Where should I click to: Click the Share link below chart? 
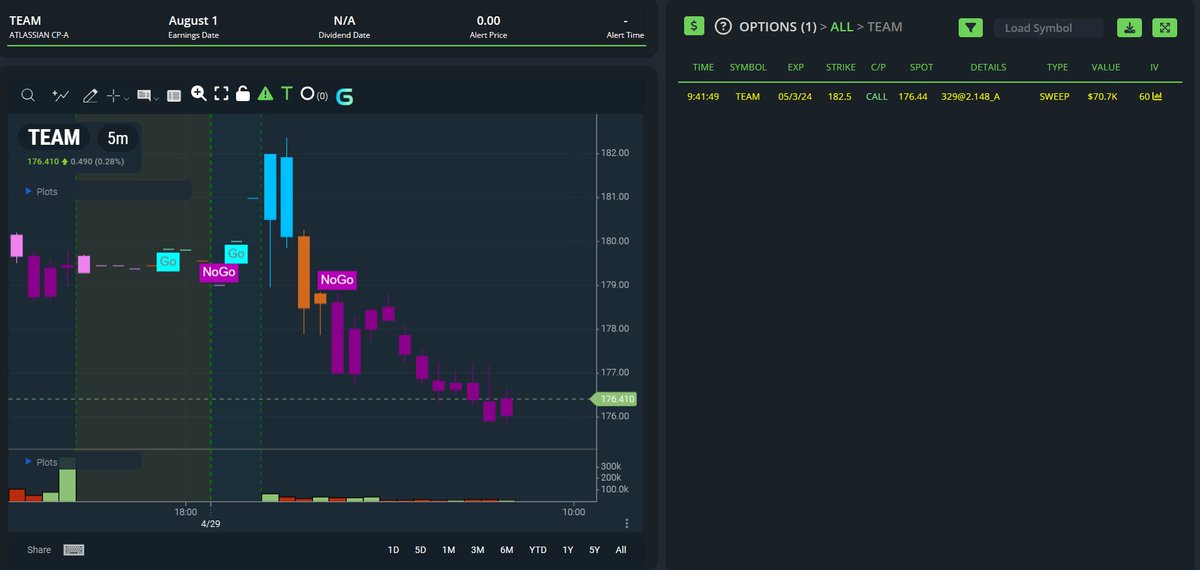[39, 550]
